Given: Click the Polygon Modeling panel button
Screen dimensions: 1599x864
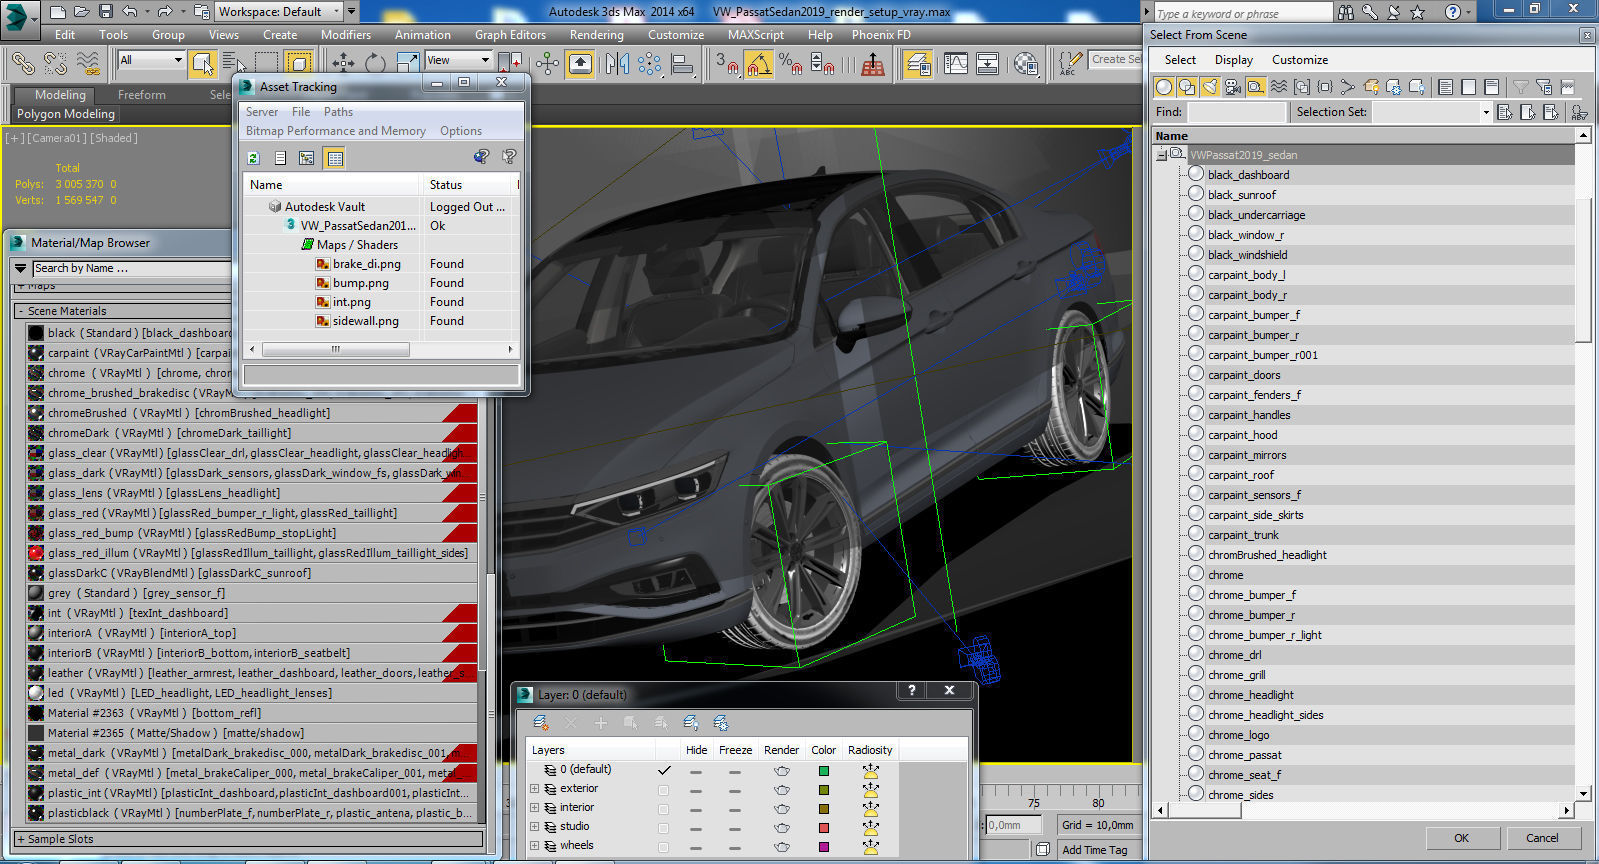Looking at the screenshot, I should [x=66, y=114].
